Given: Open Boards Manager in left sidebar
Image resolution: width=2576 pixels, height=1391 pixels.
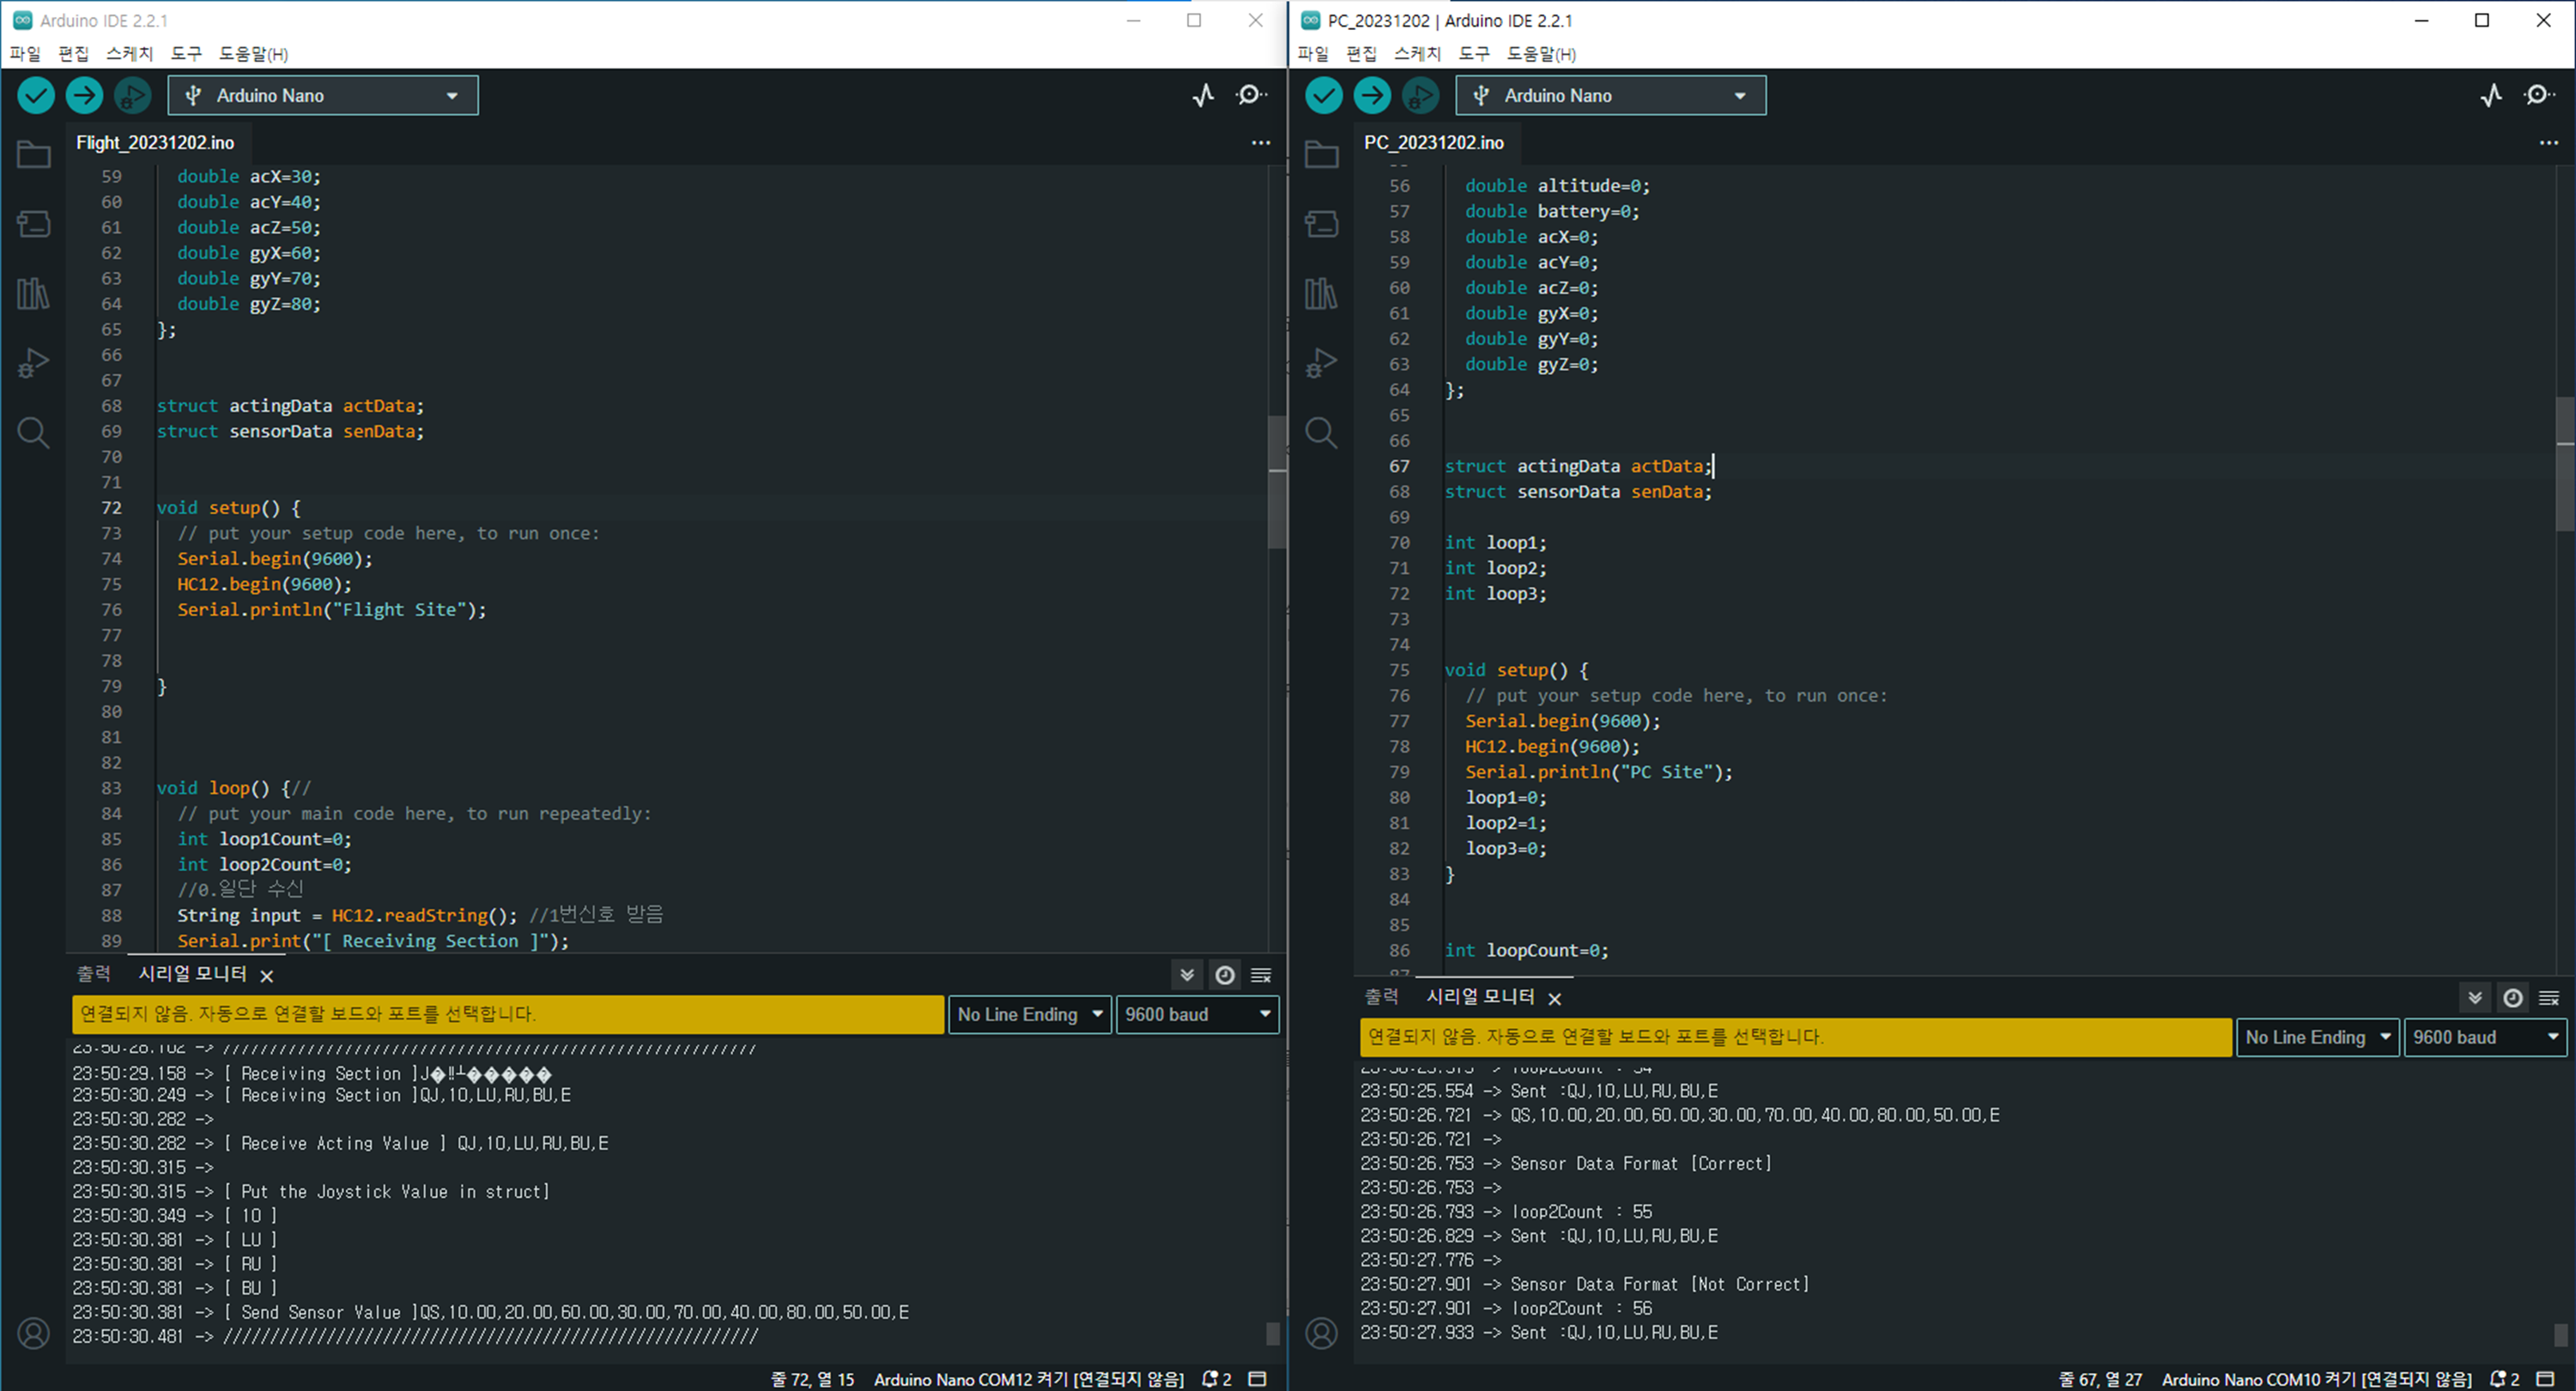Looking at the screenshot, I should (x=33, y=223).
